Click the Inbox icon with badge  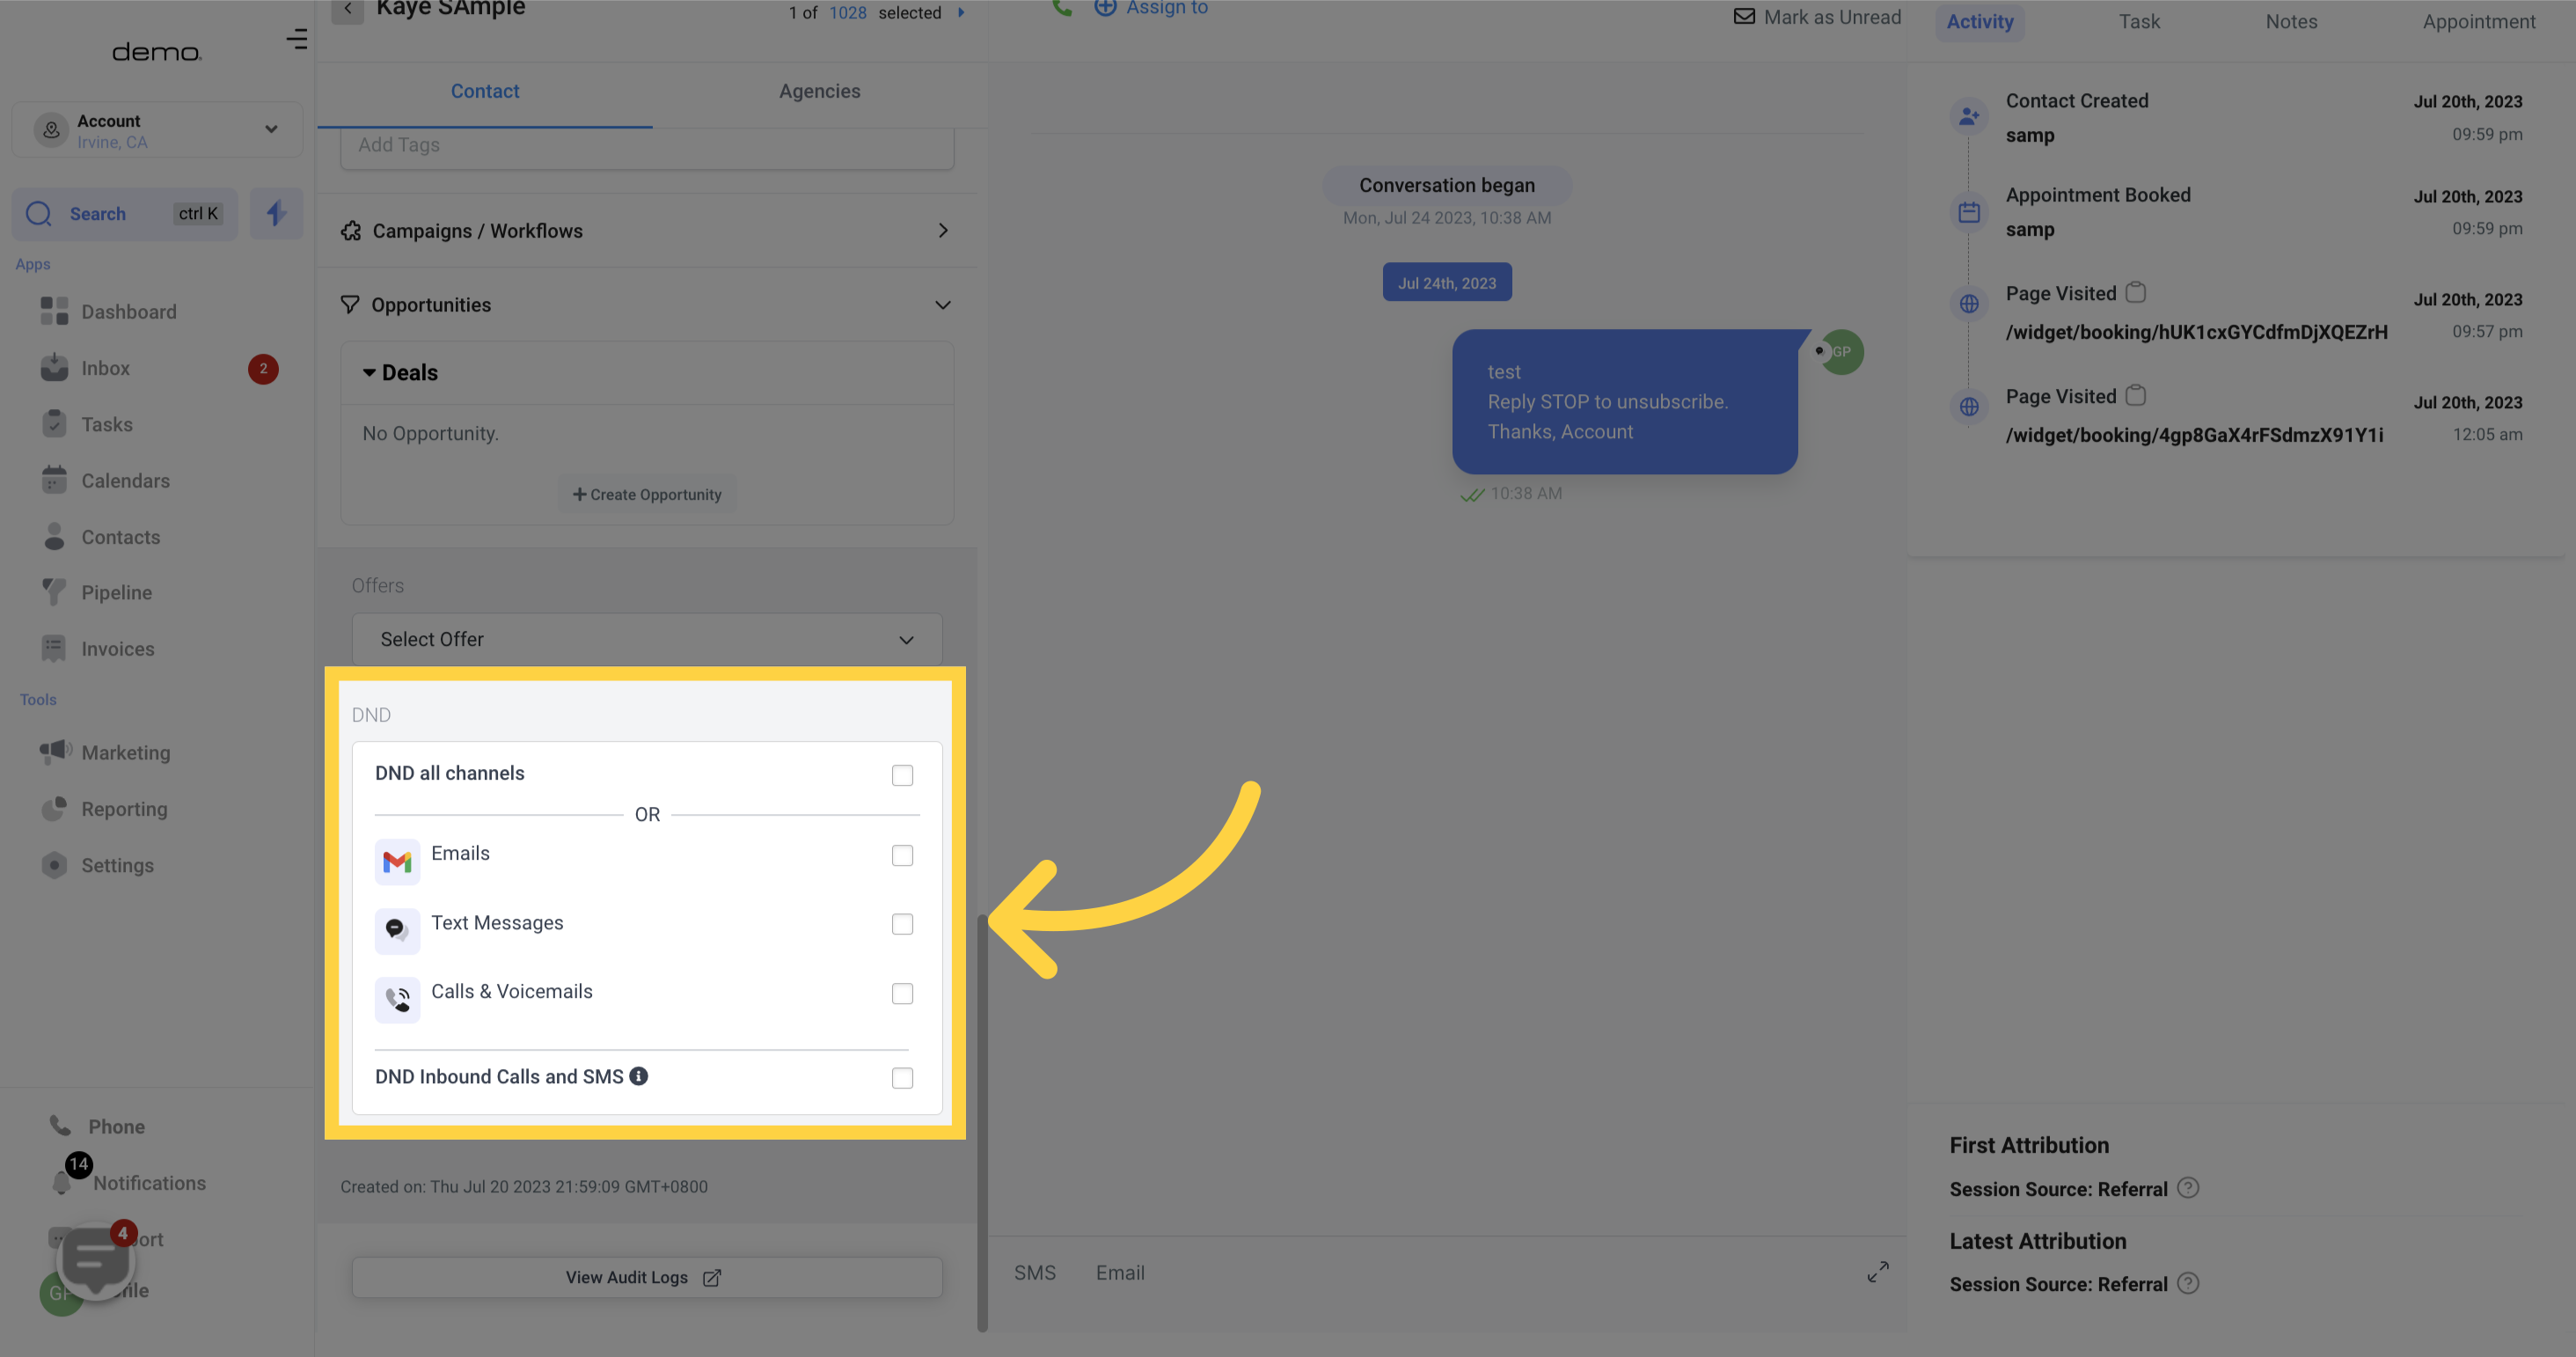(x=53, y=368)
